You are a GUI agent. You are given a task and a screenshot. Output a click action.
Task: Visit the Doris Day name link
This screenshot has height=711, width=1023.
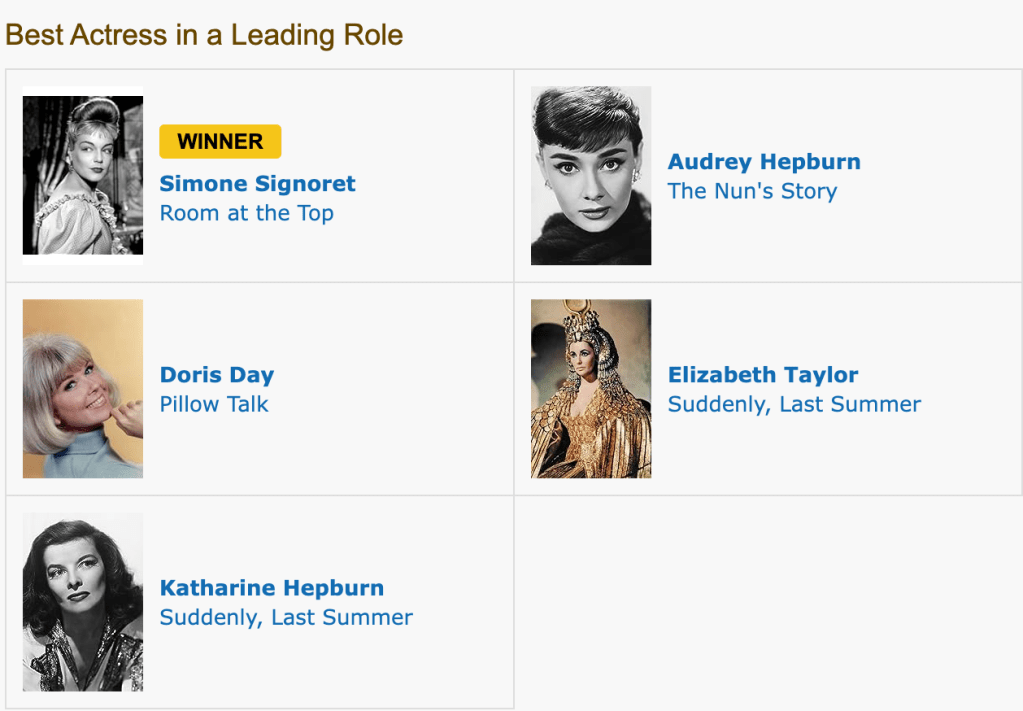(x=217, y=375)
